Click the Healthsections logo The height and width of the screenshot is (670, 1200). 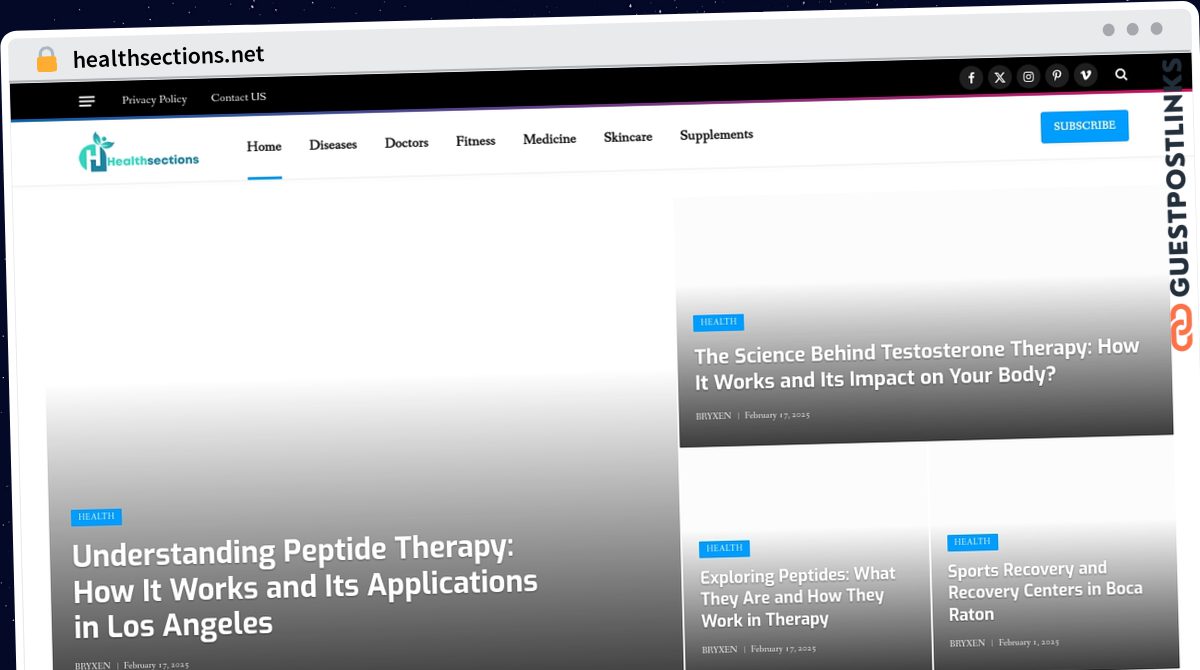[139, 153]
